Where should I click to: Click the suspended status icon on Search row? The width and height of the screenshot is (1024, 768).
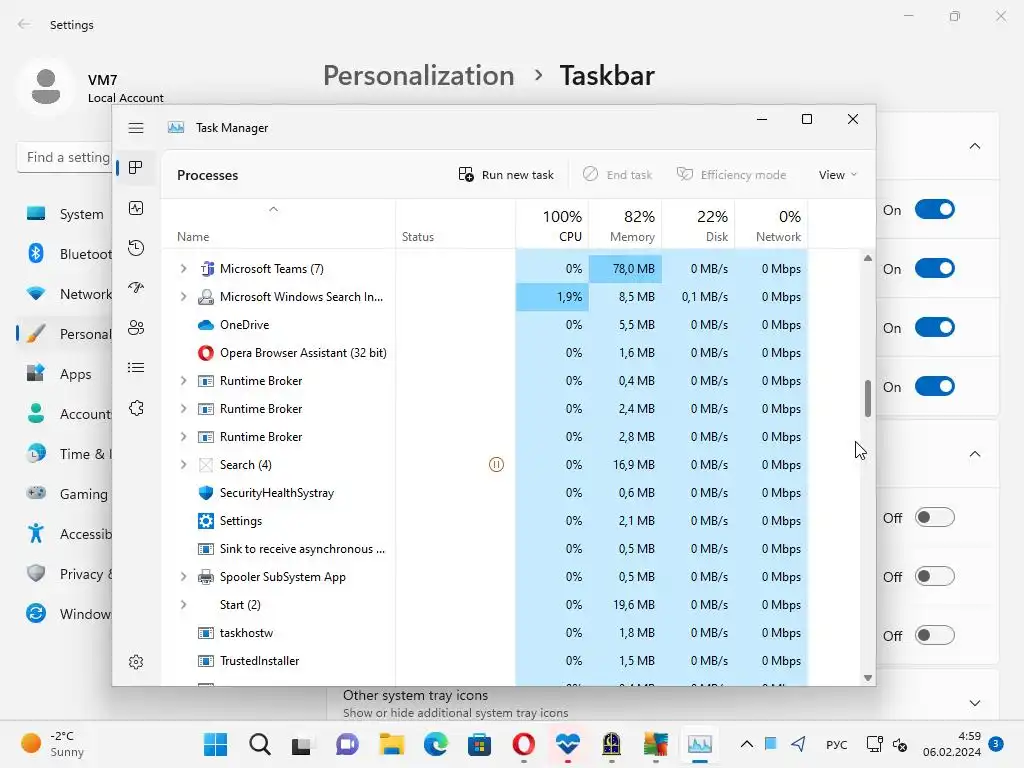[x=496, y=464]
